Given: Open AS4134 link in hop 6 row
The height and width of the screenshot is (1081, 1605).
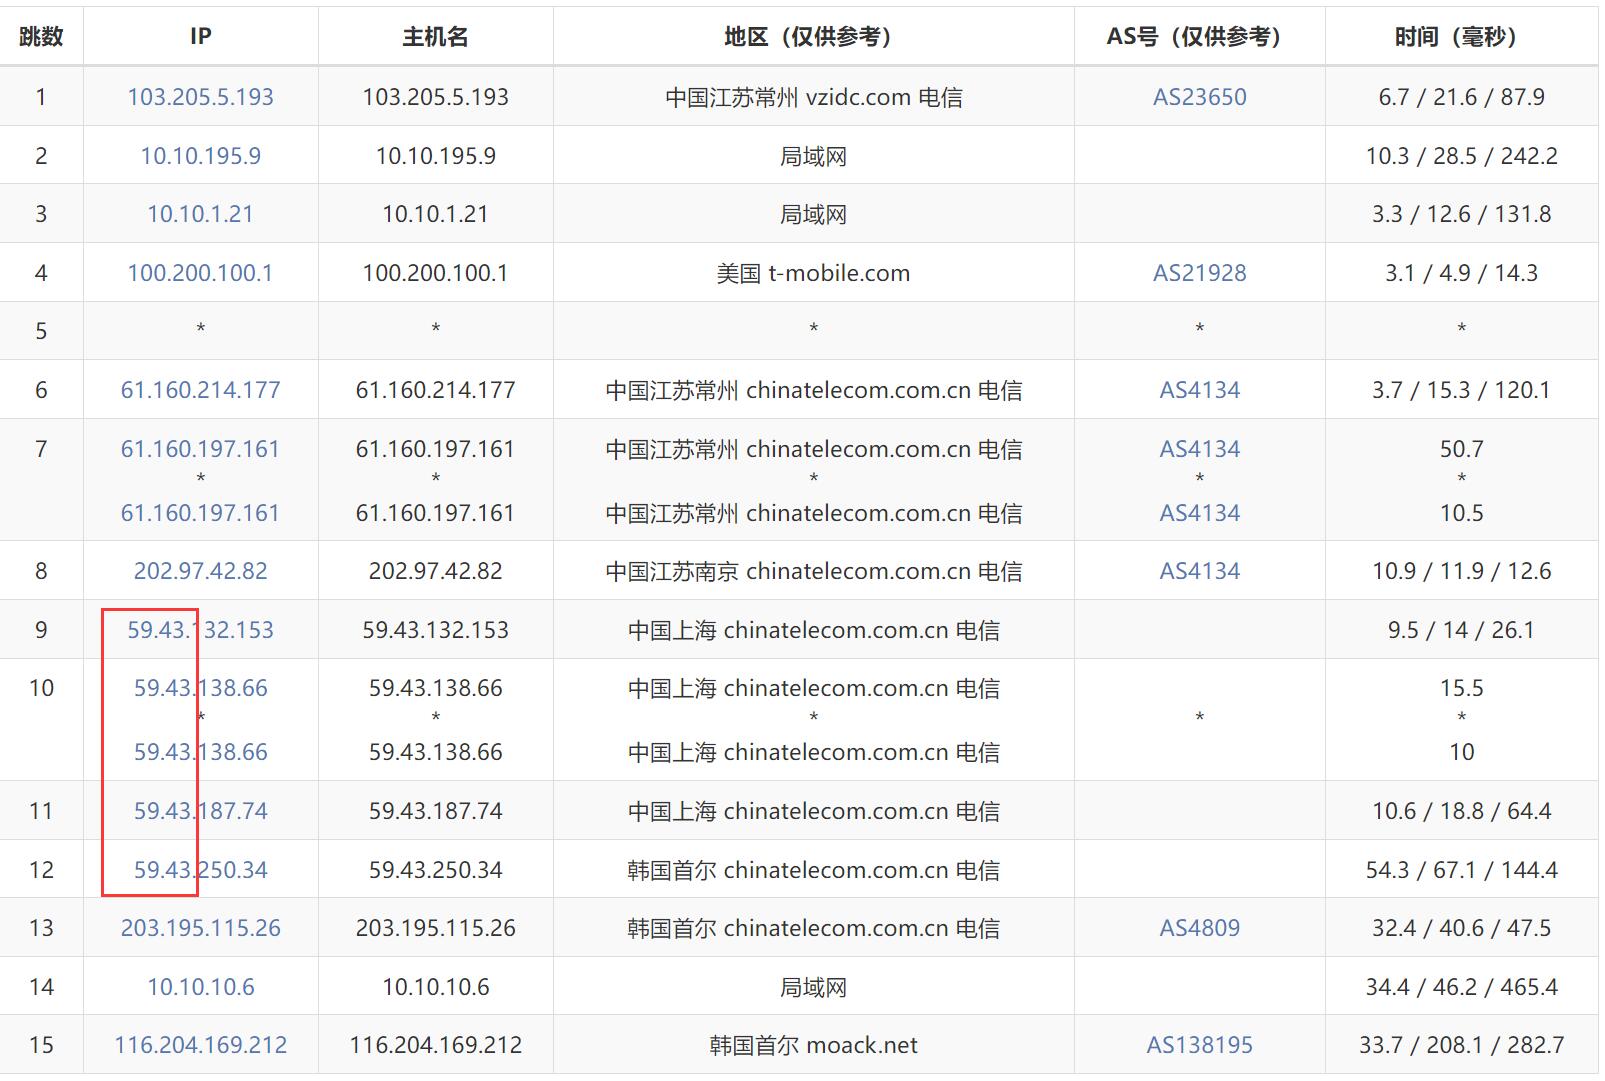Looking at the screenshot, I should (1199, 390).
